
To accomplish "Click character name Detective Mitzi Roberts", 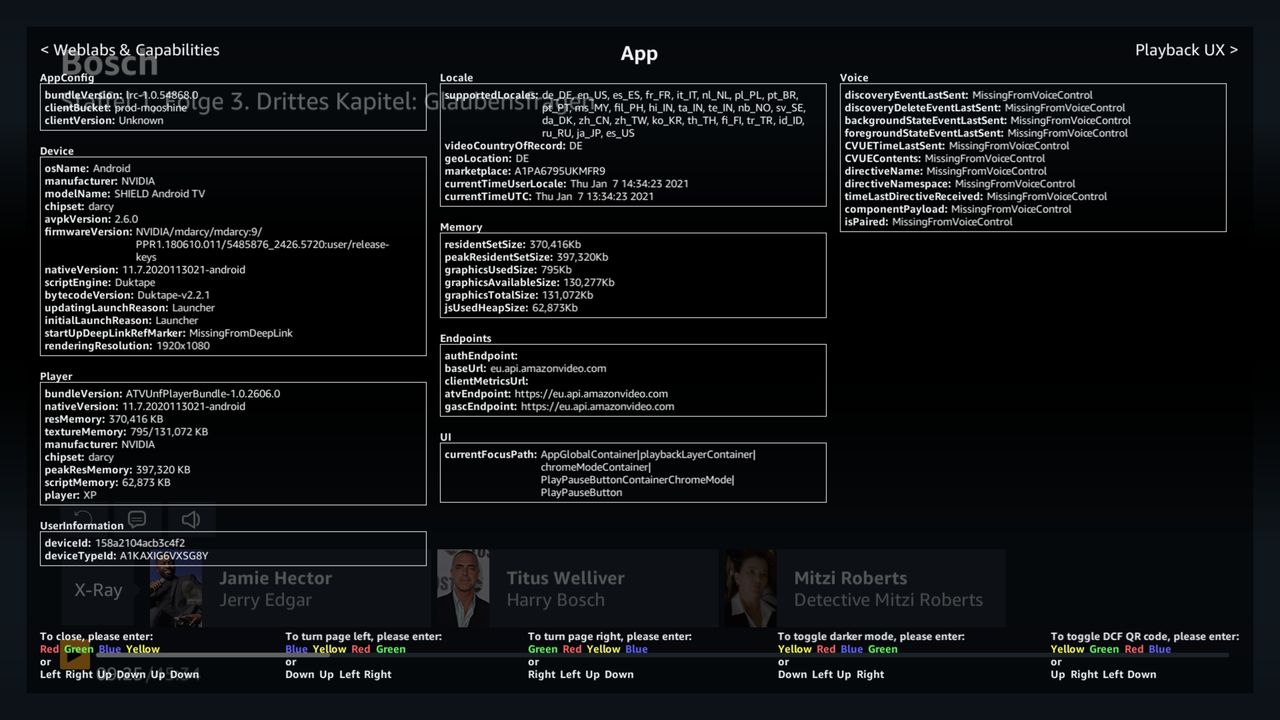I will pyautogui.click(x=888, y=600).
